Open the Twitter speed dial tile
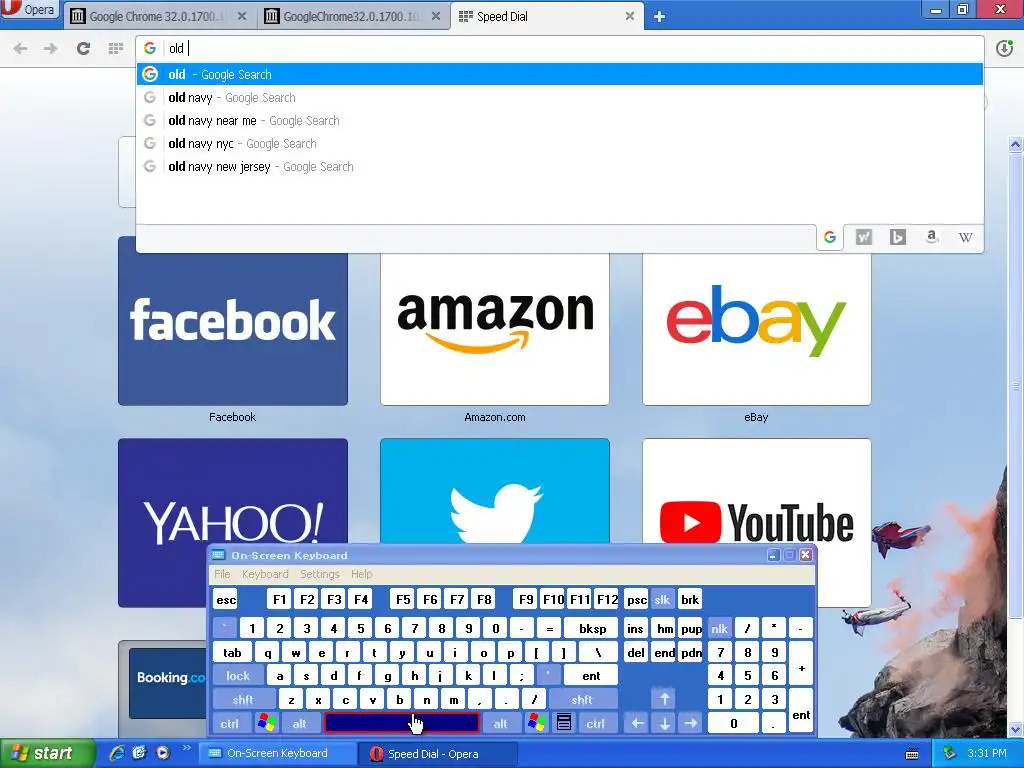1024x768 pixels. pyautogui.click(x=494, y=491)
